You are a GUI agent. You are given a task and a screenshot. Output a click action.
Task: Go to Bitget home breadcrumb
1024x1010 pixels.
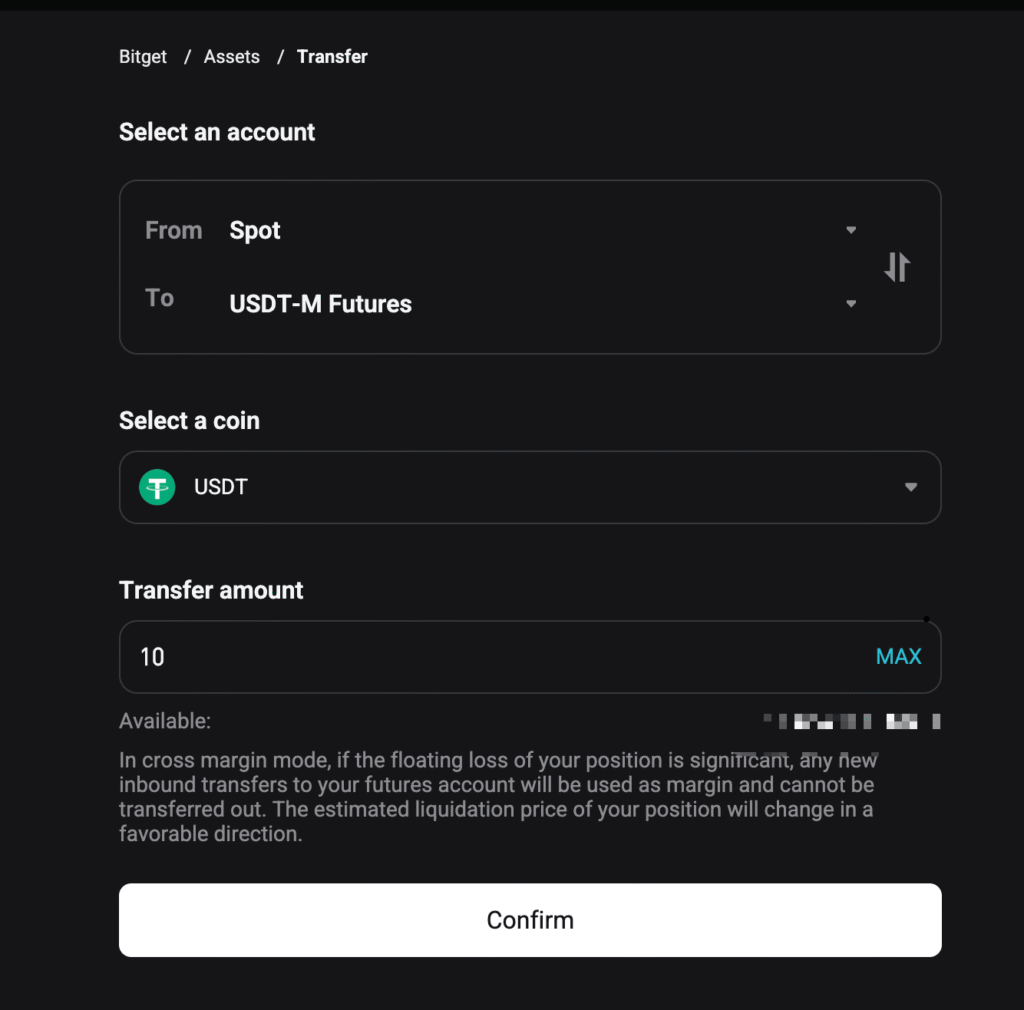click(143, 57)
